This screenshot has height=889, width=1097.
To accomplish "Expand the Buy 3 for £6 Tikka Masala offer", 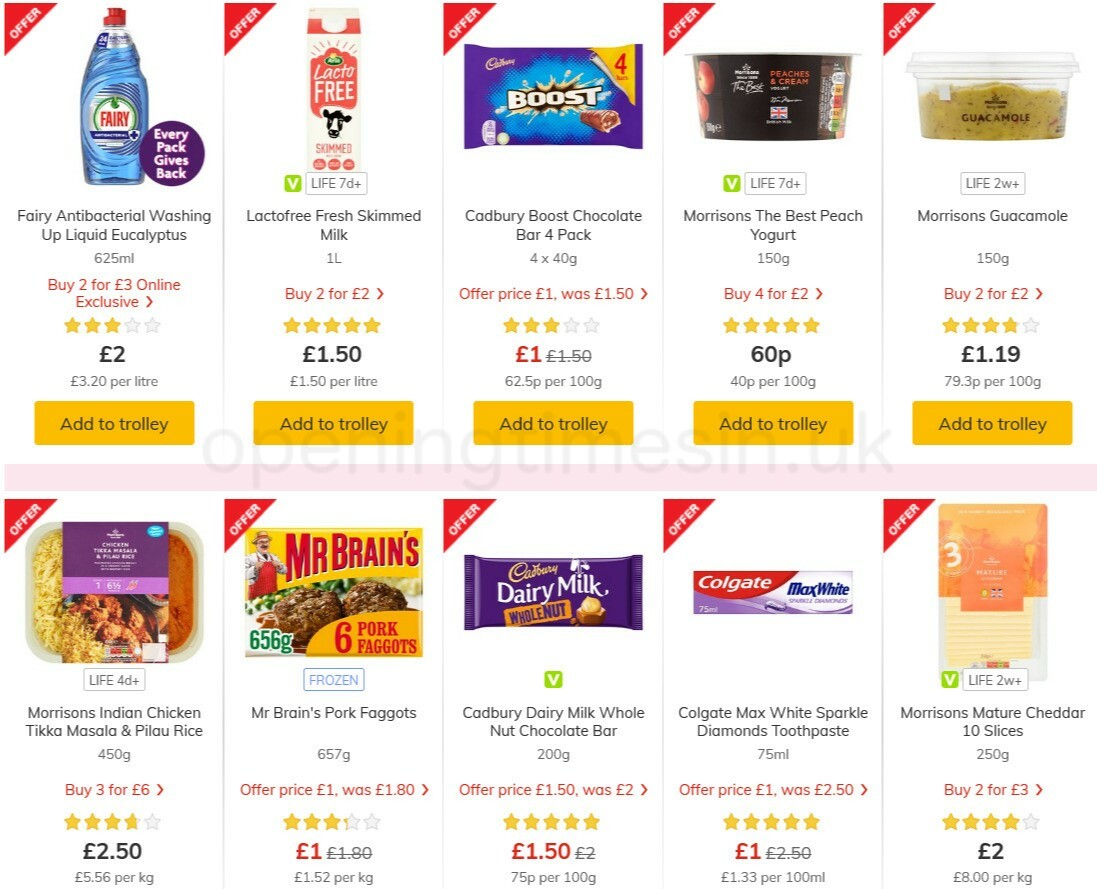I will click(113, 789).
